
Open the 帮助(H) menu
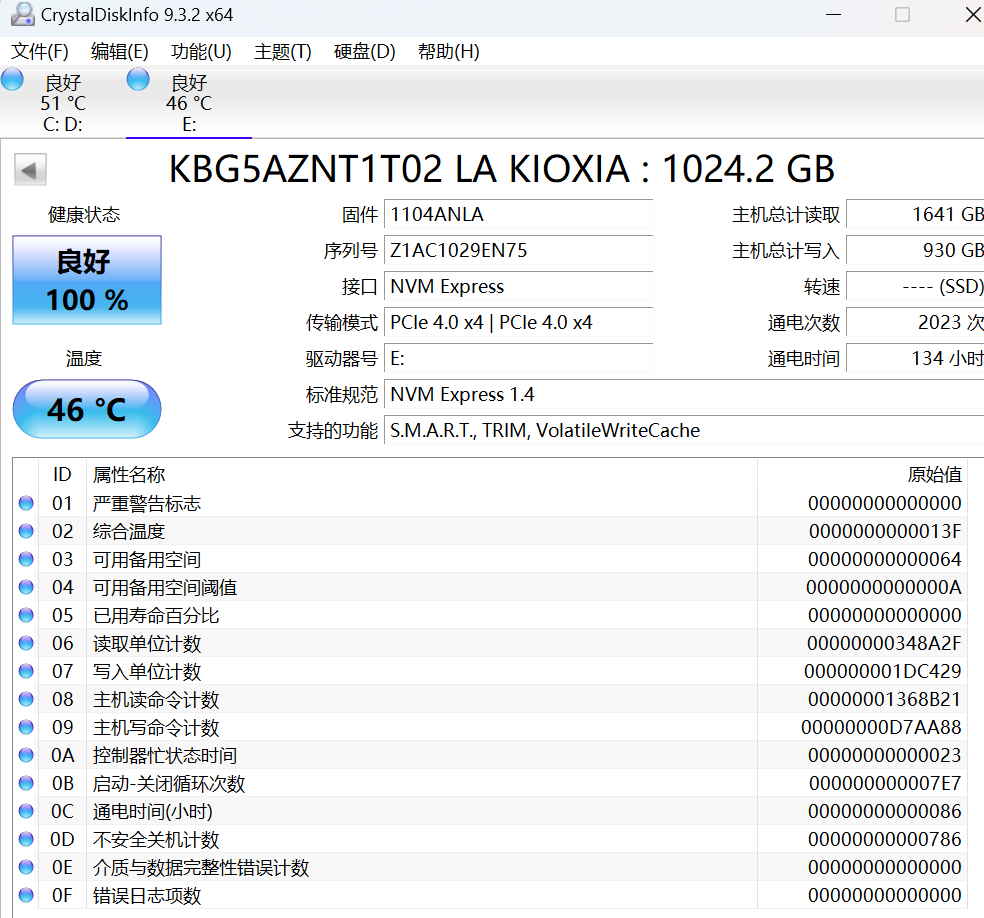coord(449,51)
